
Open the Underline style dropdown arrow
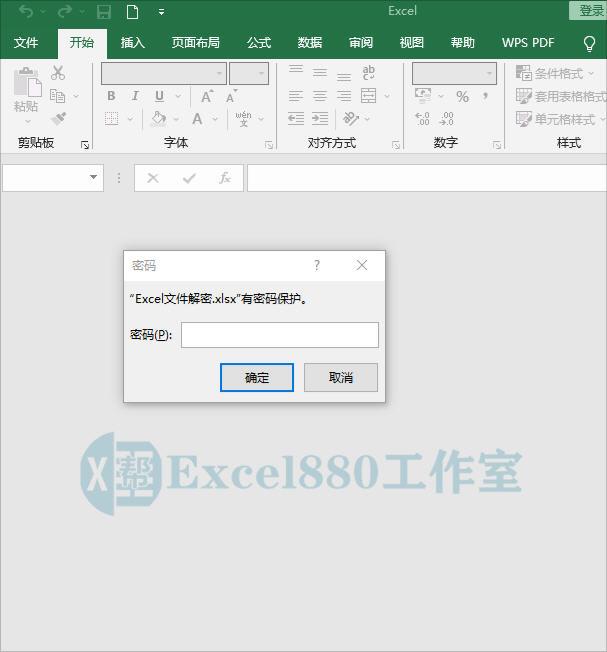tap(178, 96)
